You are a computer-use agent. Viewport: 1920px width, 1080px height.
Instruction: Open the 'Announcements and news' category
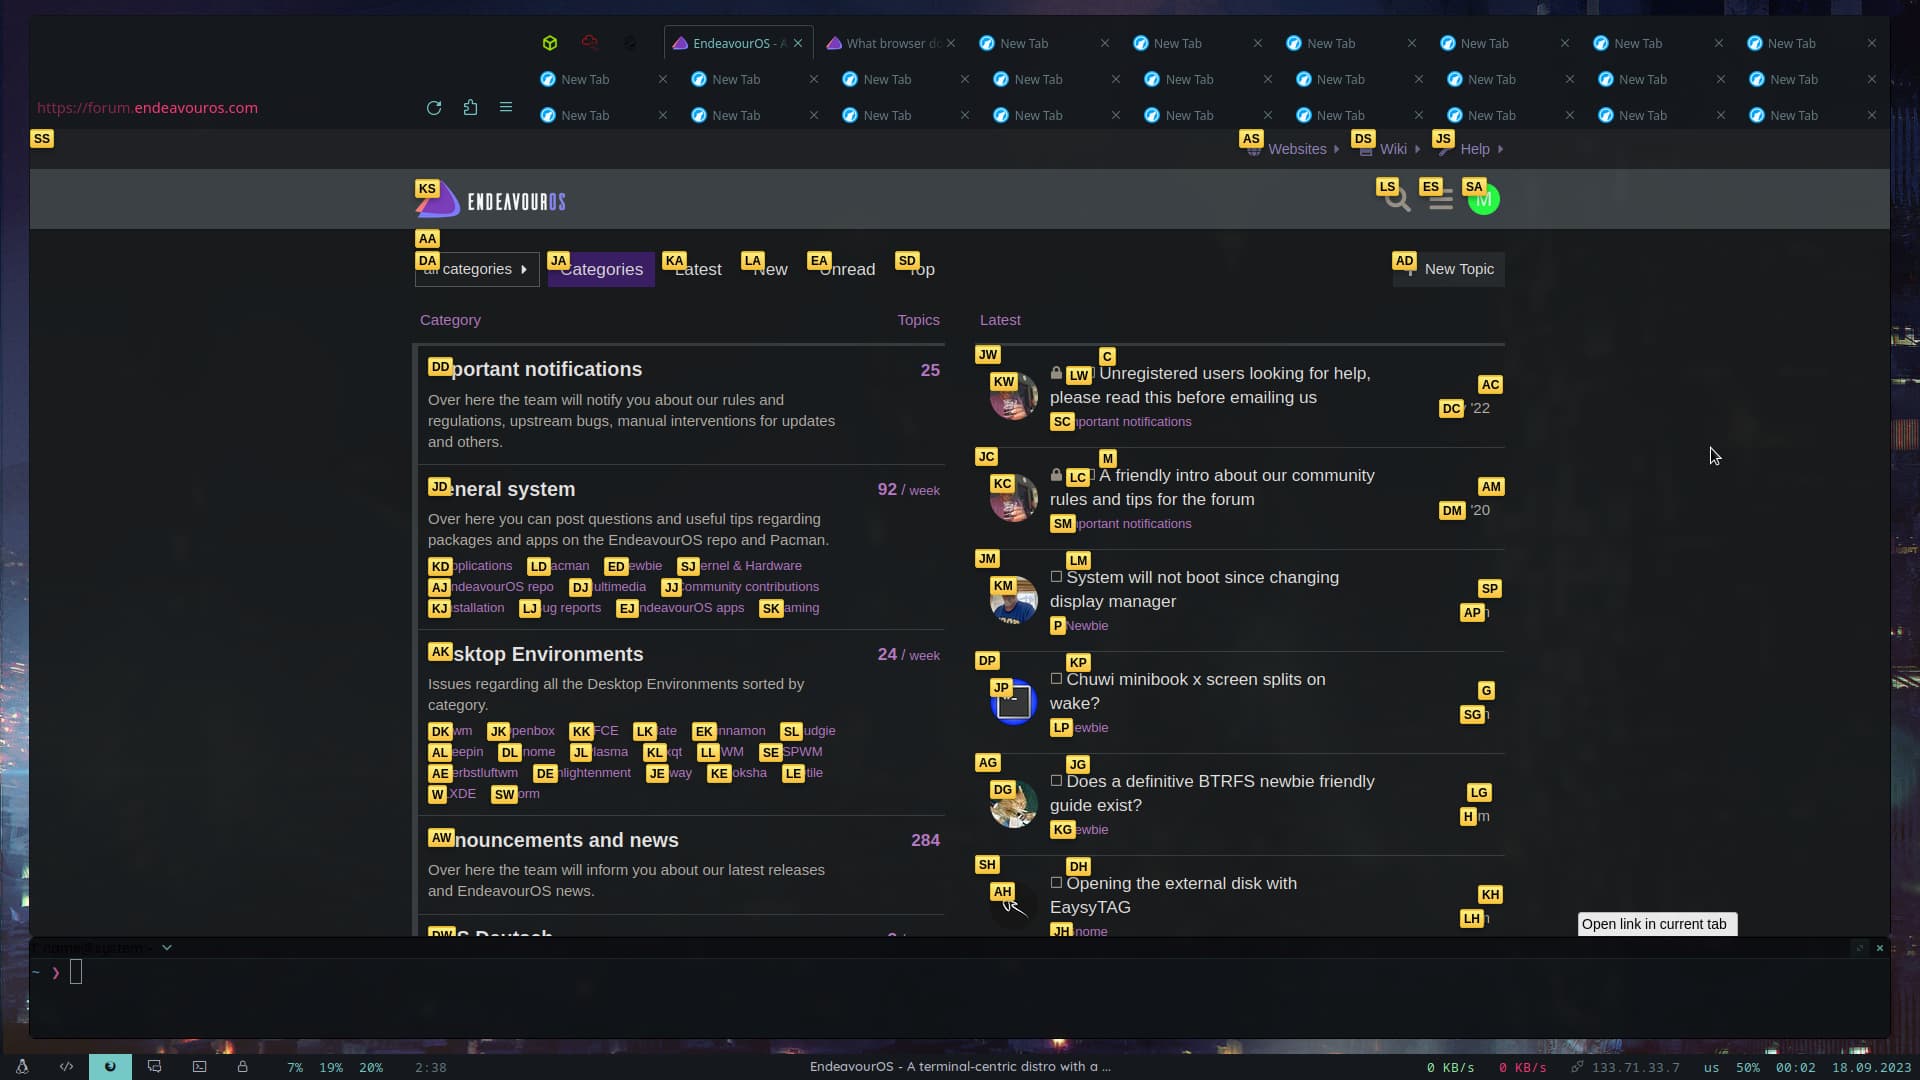553,840
